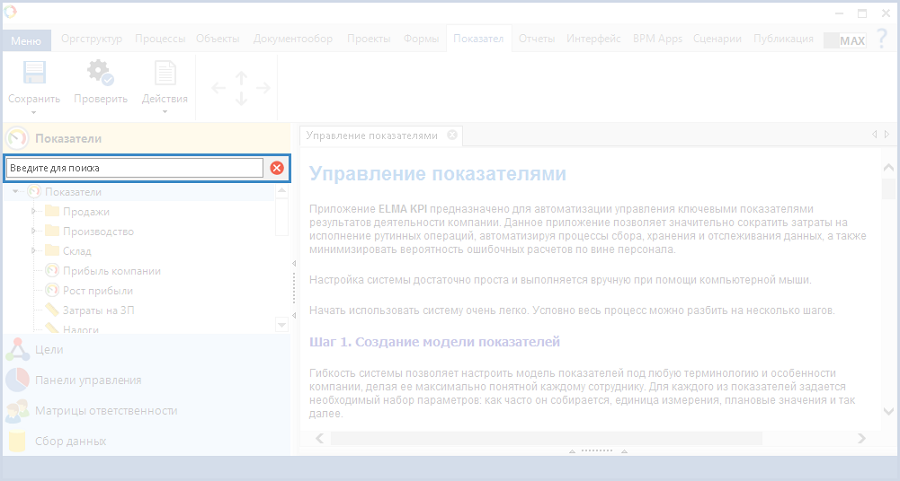Screen dimensions: 900x481
Task: Open the Меню button
Action: (x=26, y=41)
